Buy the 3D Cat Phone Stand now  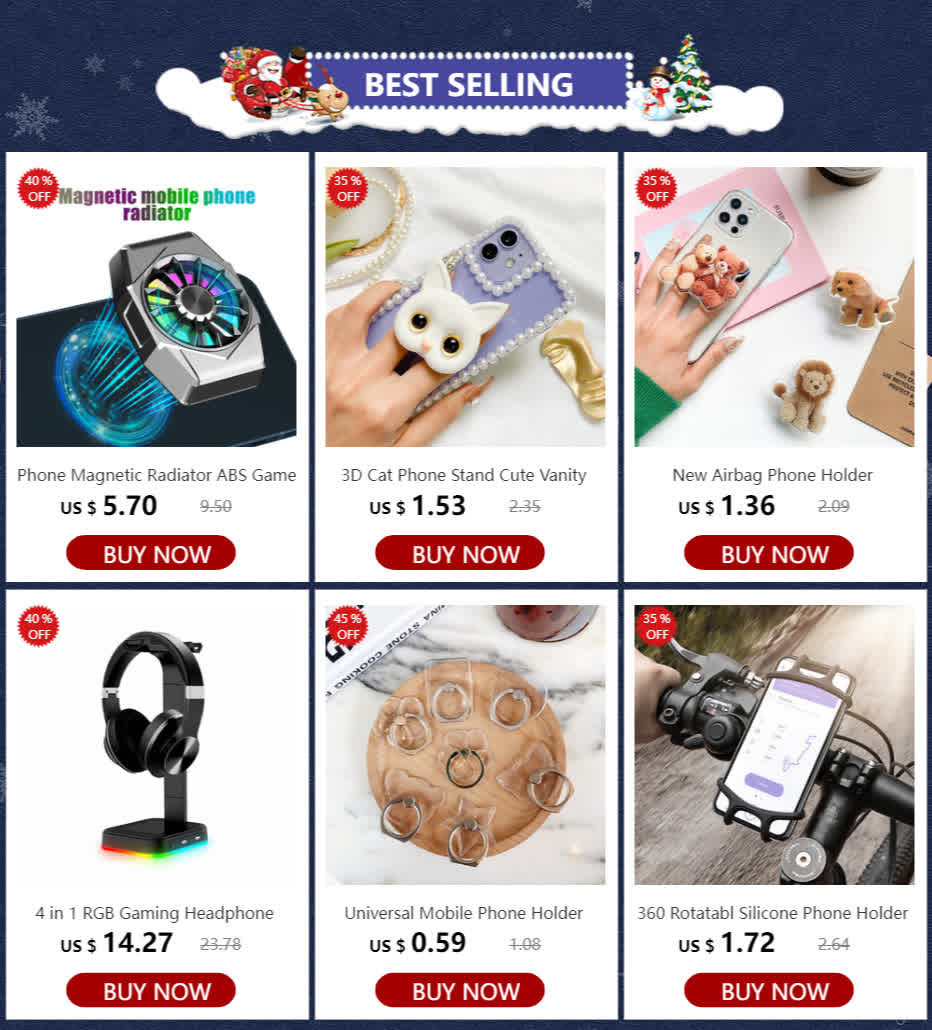click(460, 553)
